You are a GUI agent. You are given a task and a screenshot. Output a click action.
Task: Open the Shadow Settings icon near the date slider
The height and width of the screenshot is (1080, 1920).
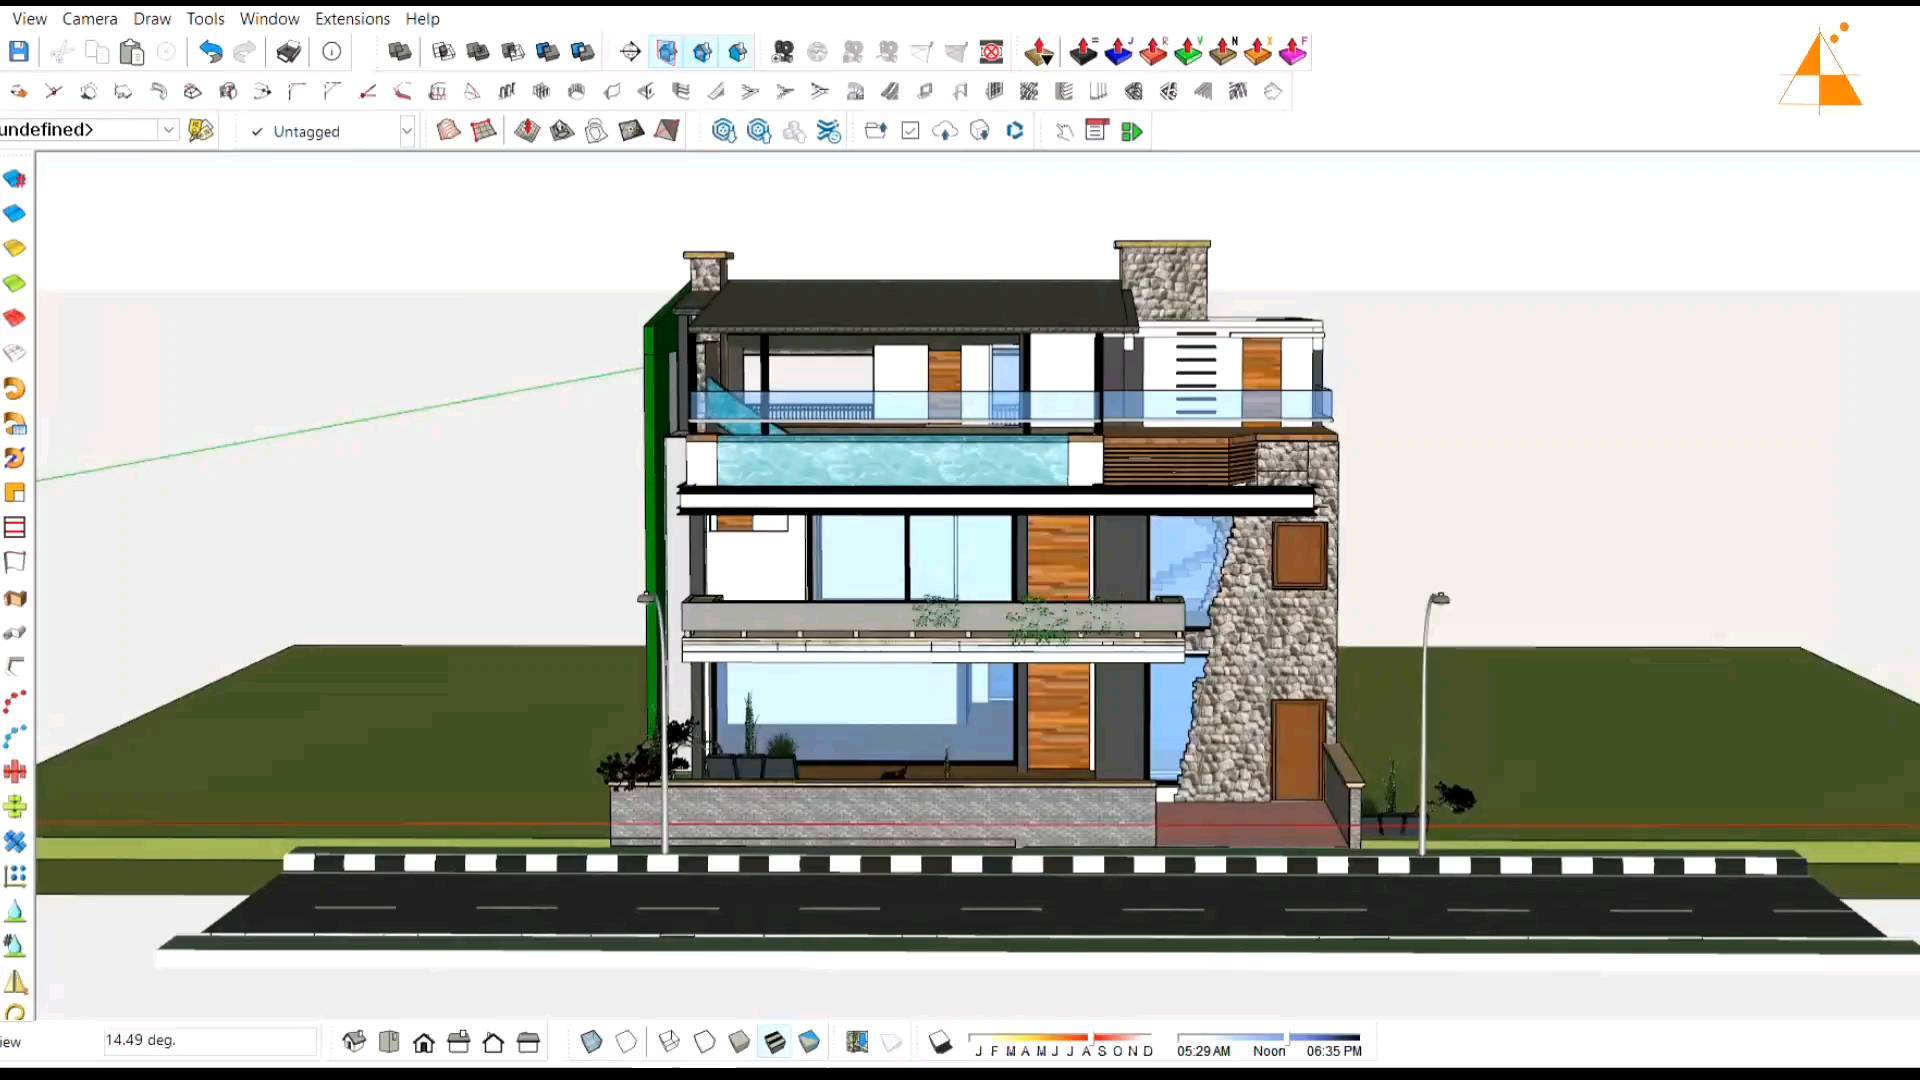pyautogui.click(x=941, y=1041)
